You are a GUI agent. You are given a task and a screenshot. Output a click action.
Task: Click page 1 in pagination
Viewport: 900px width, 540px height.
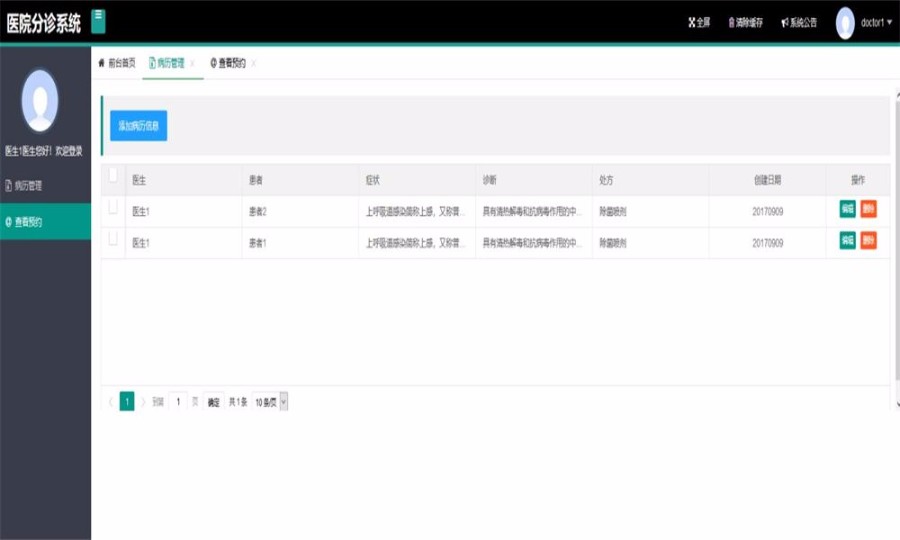pyautogui.click(x=127, y=401)
